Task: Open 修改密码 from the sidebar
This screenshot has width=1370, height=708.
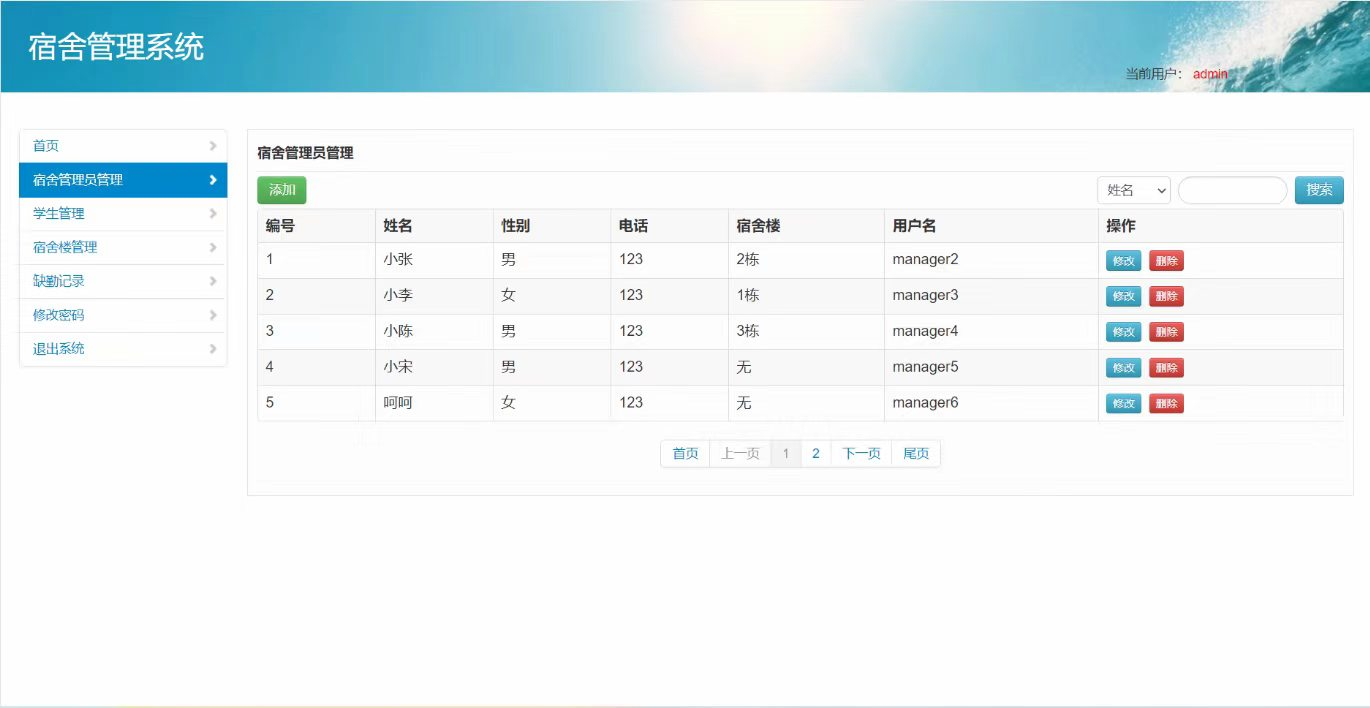Action: (123, 315)
